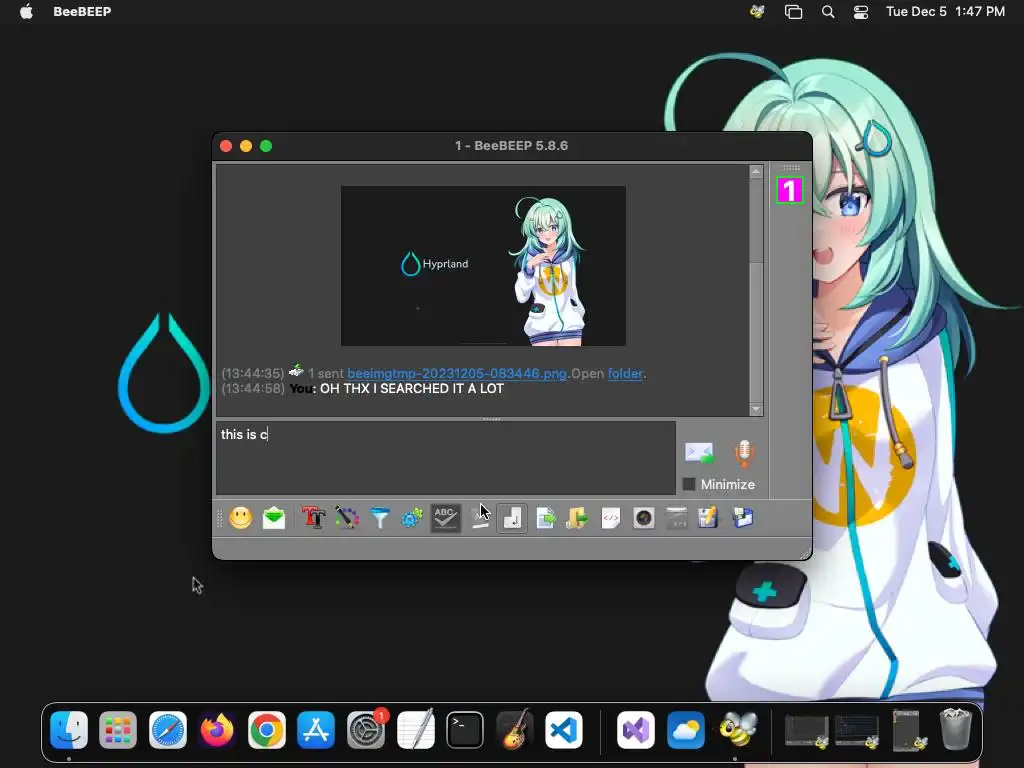1024x768 pixels.
Task: Click the date and time in menu bar
Action: (945, 12)
